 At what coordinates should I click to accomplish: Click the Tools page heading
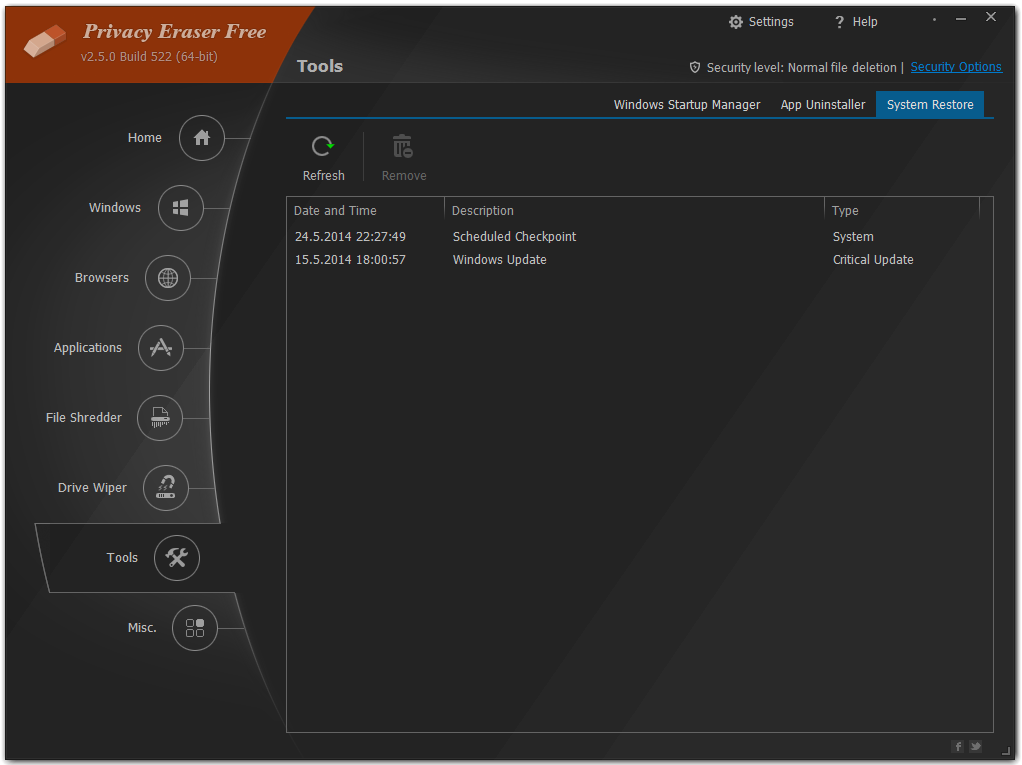(319, 66)
